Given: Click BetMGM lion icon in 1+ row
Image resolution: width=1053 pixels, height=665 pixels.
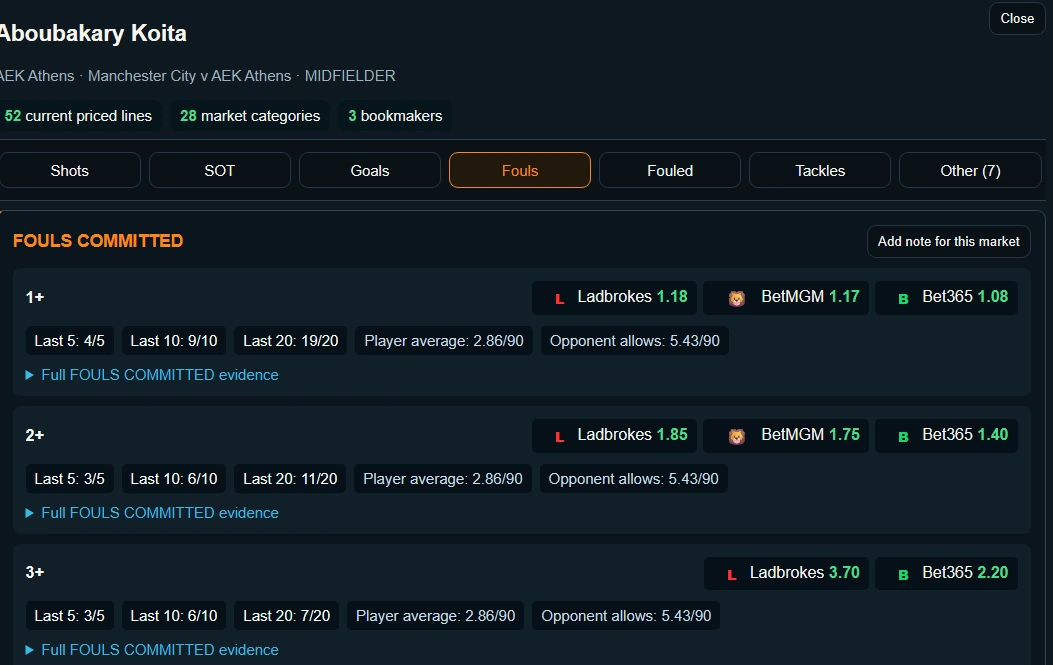Looking at the screenshot, I should 737,298.
